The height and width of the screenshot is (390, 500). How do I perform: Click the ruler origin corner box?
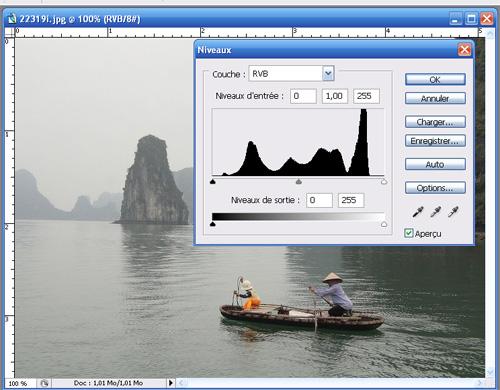click(9, 32)
